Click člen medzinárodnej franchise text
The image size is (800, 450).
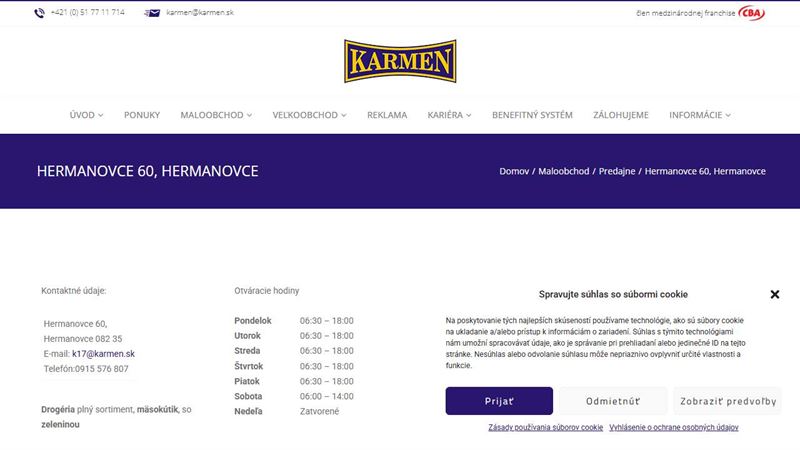686,13
